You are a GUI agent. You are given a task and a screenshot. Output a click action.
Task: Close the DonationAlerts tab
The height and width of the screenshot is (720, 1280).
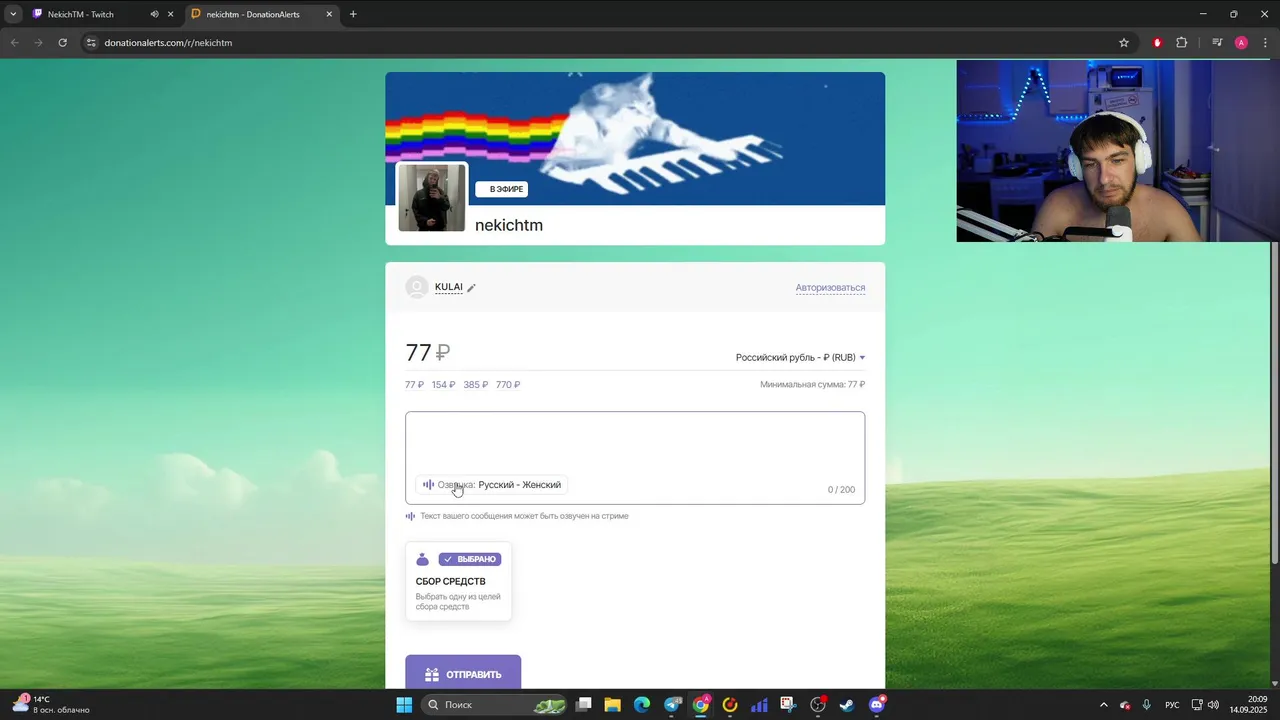[x=329, y=14]
